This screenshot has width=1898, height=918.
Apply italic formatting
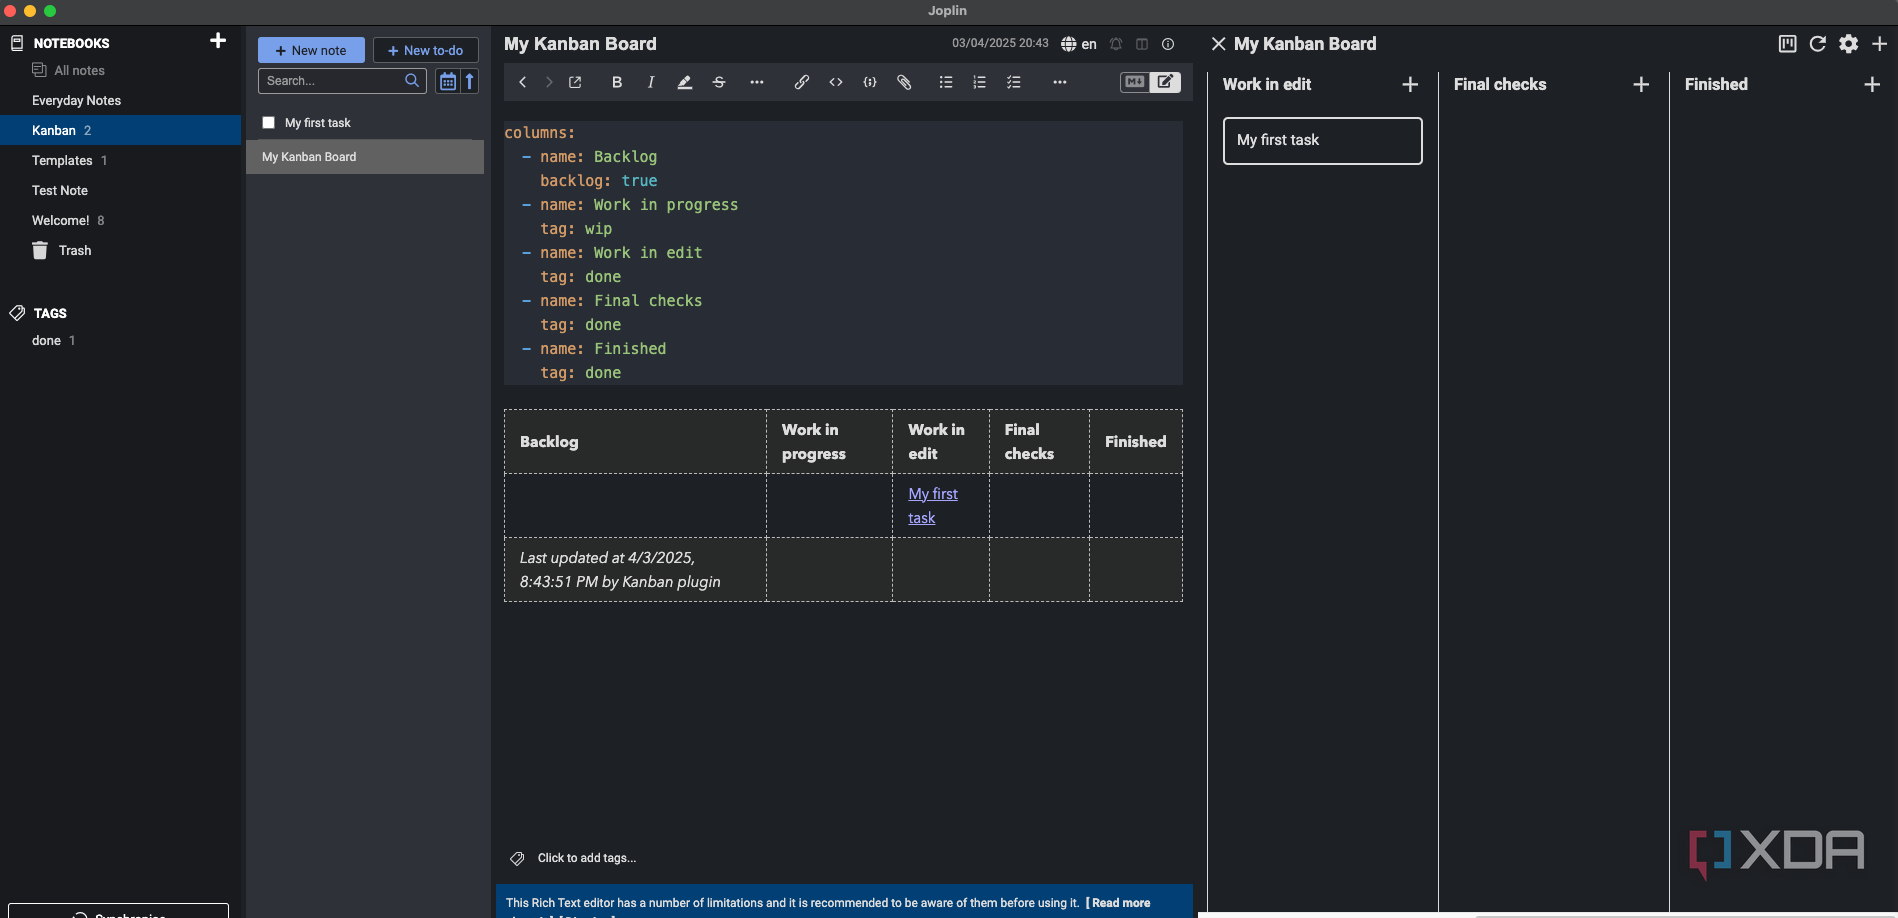(651, 83)
